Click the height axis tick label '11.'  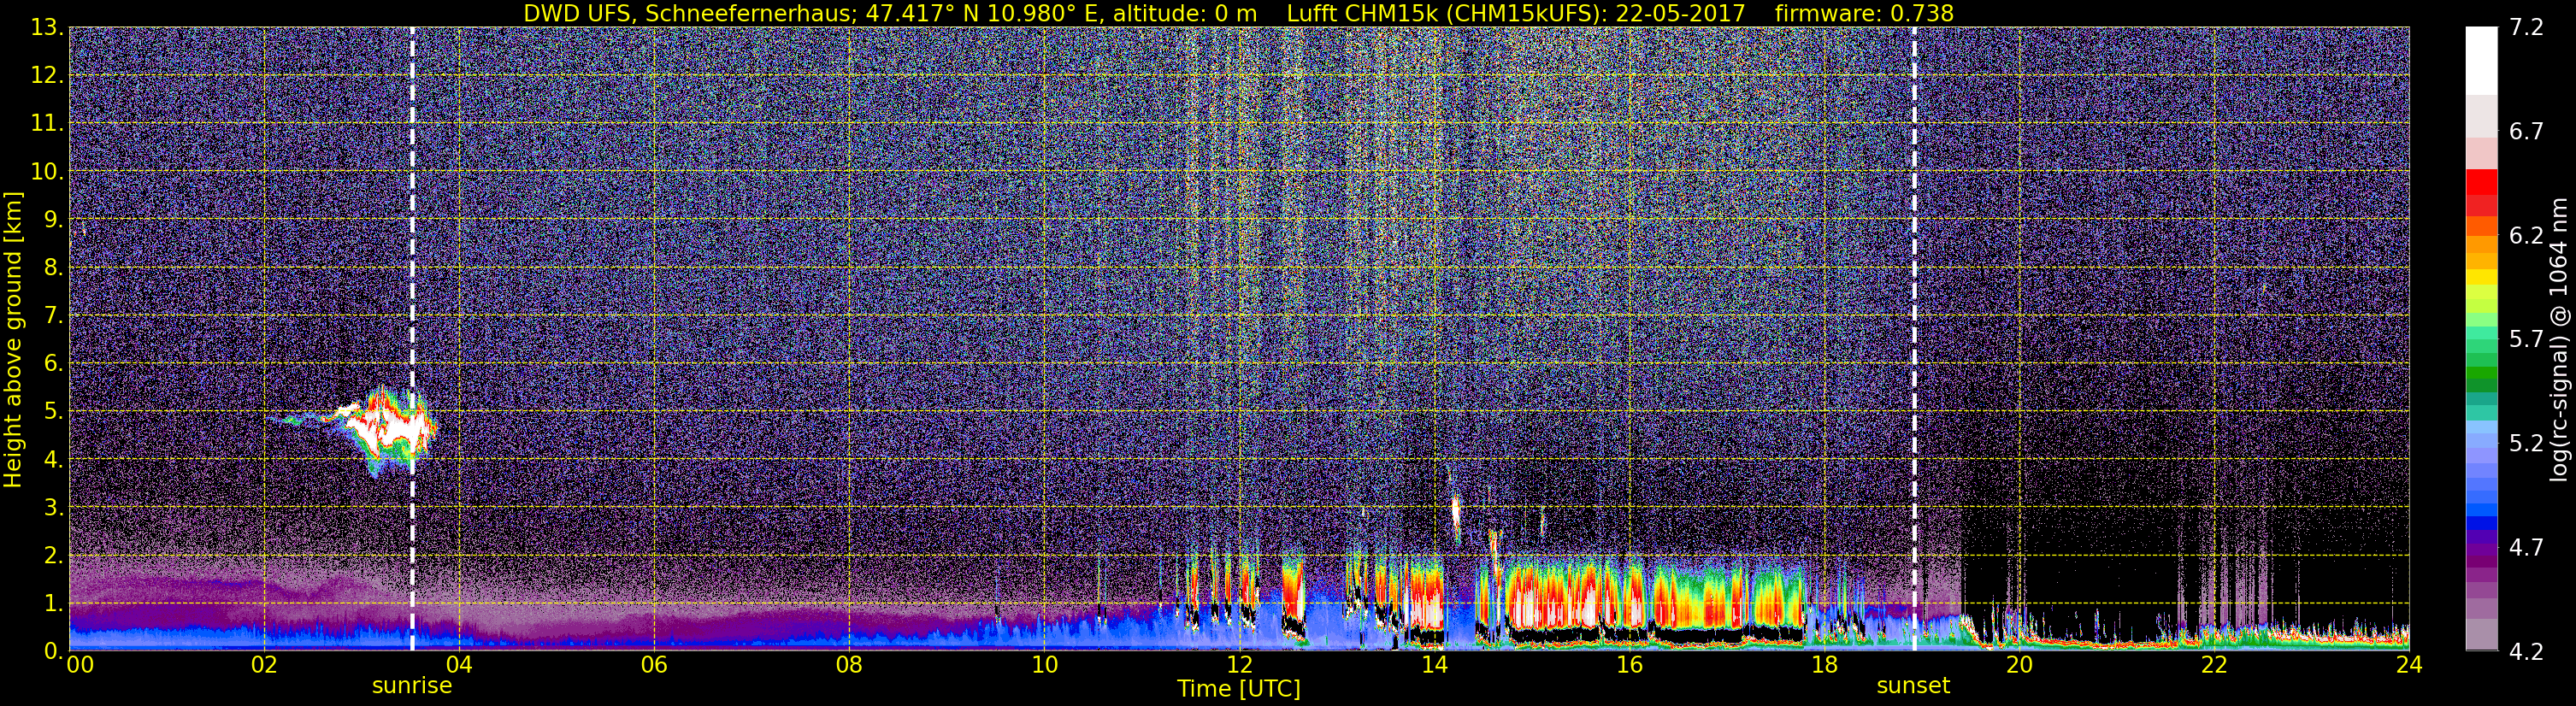[47, 123]
